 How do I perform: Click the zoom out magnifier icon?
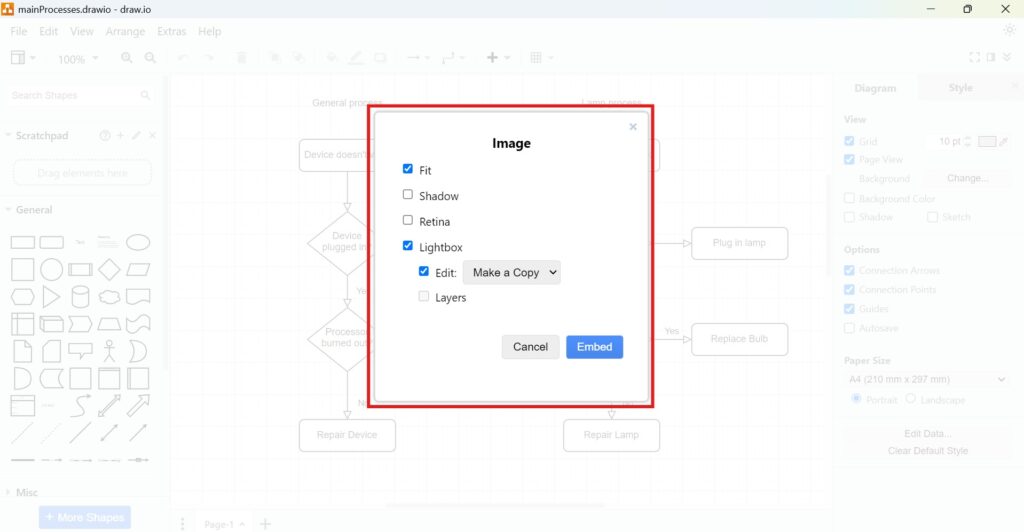pyautogui.click(x=150, y=58)
